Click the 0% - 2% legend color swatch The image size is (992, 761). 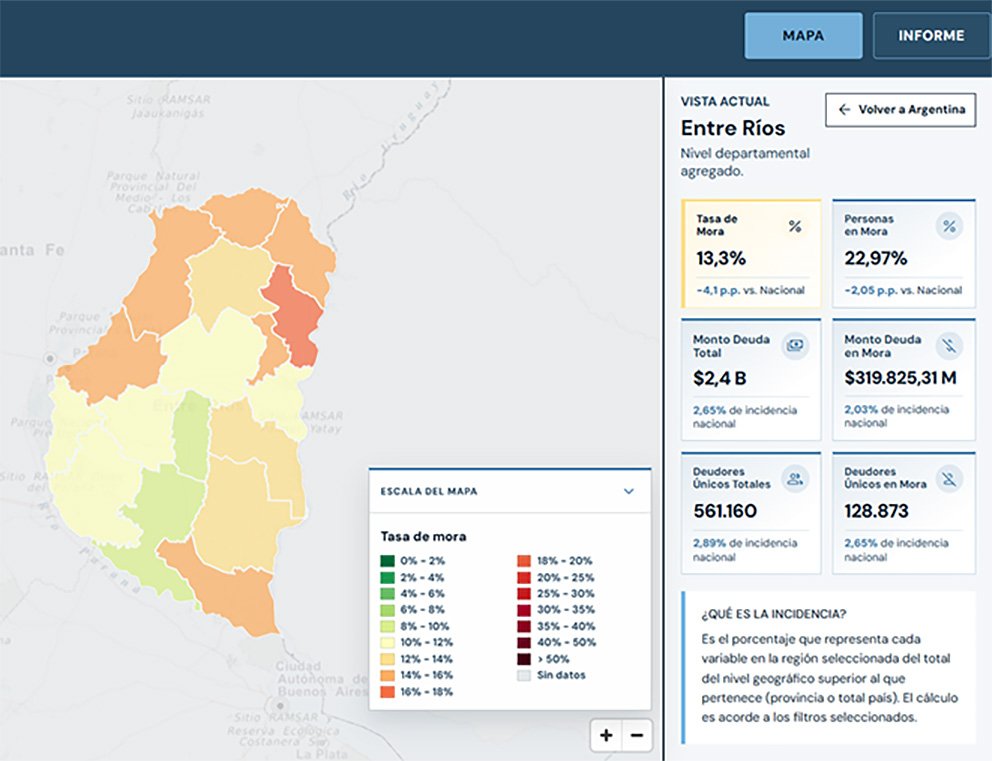click(x=387, y=561)
